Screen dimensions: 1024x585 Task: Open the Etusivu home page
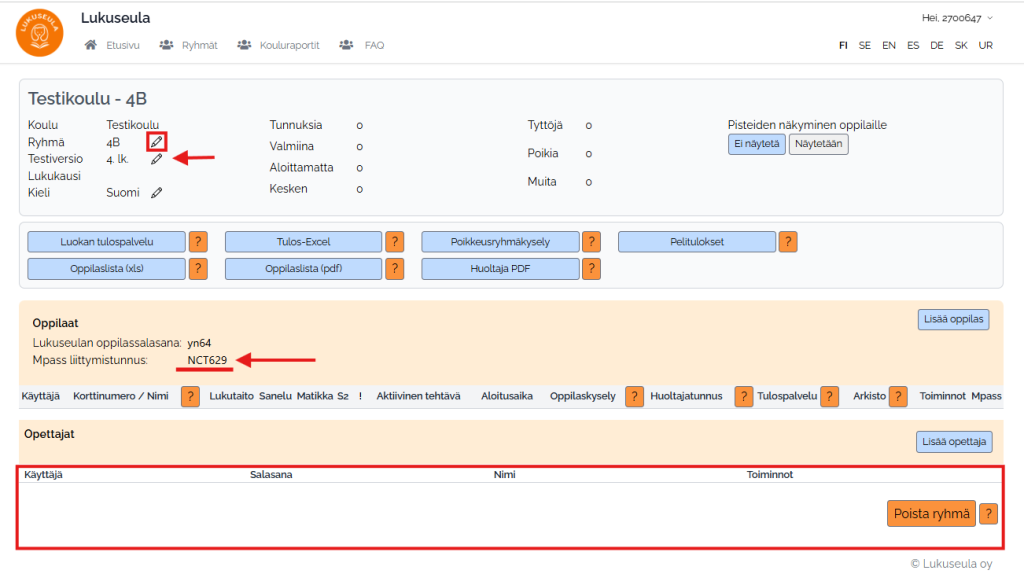112,45
